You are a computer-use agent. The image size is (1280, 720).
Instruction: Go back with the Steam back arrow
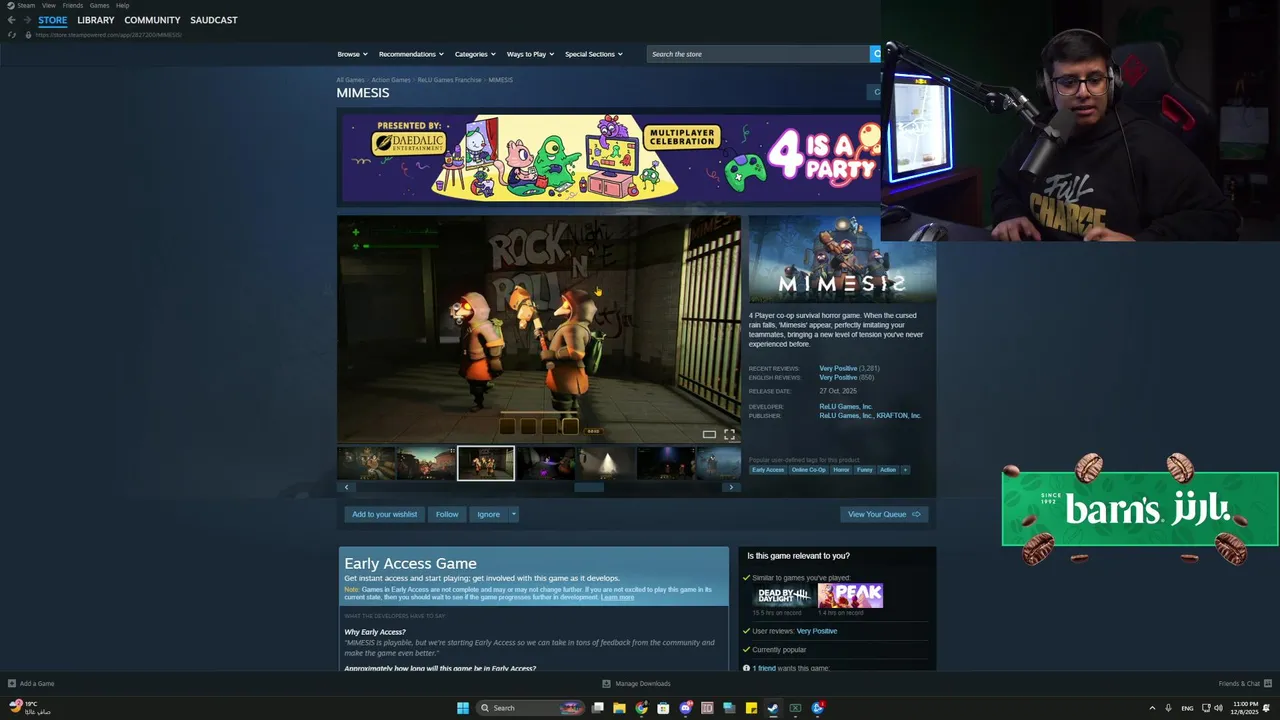(11, 20)
